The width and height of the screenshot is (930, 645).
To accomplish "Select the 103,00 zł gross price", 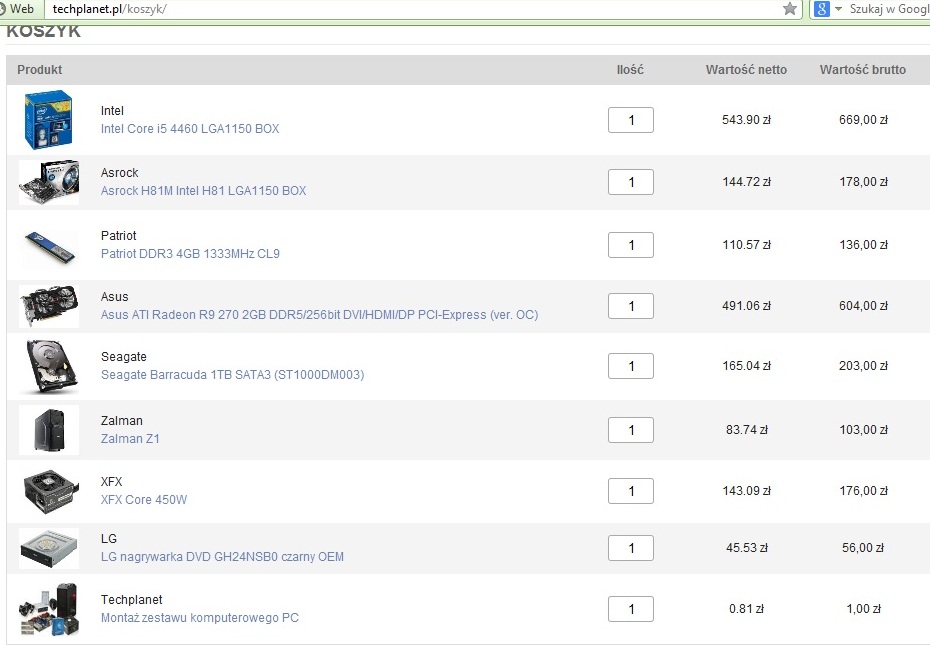I will [864, 430].
